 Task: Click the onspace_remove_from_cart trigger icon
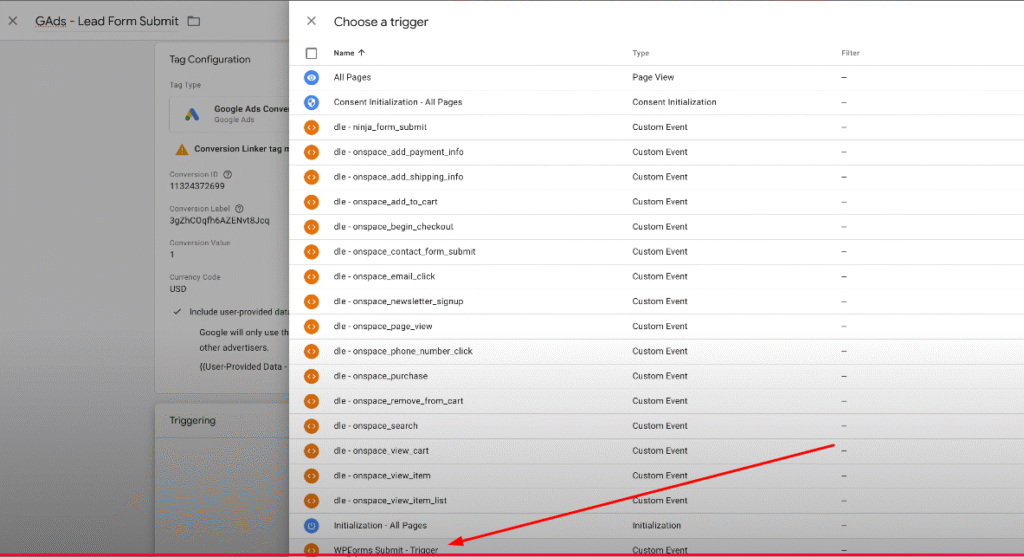pos(312,401)
